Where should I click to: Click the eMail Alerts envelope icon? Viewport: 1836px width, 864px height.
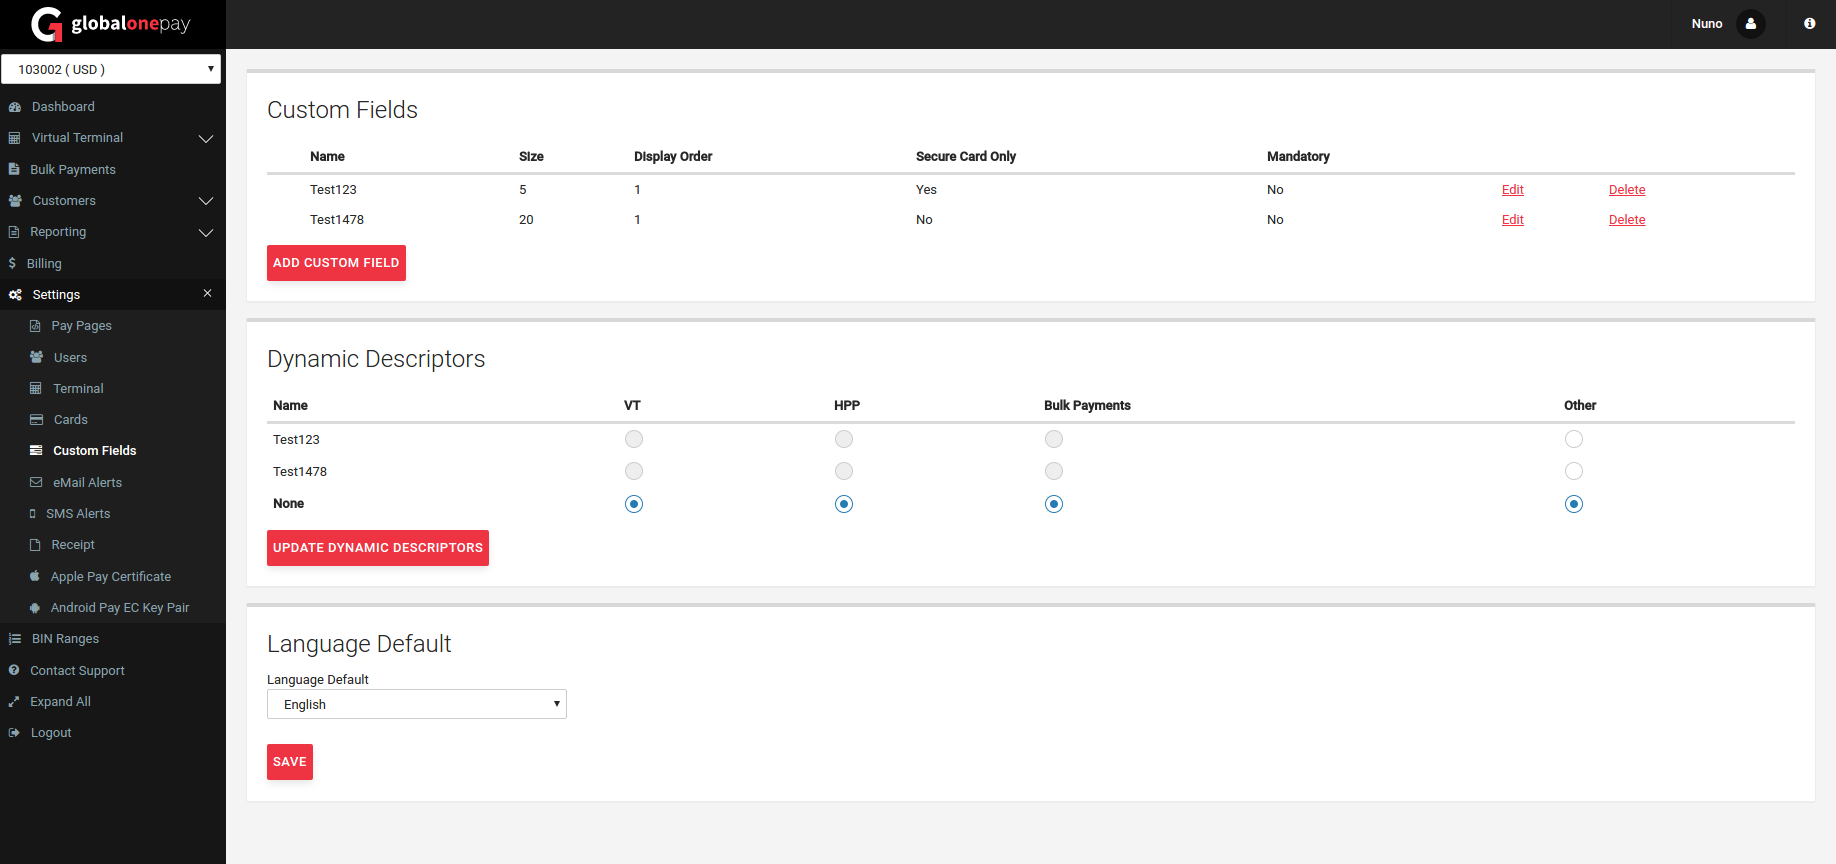[36, 482]
